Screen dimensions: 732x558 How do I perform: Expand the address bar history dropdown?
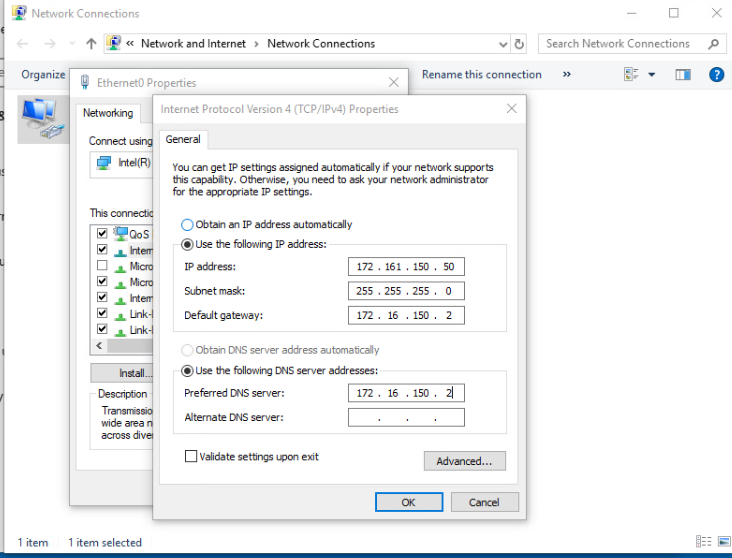(502, 44)
